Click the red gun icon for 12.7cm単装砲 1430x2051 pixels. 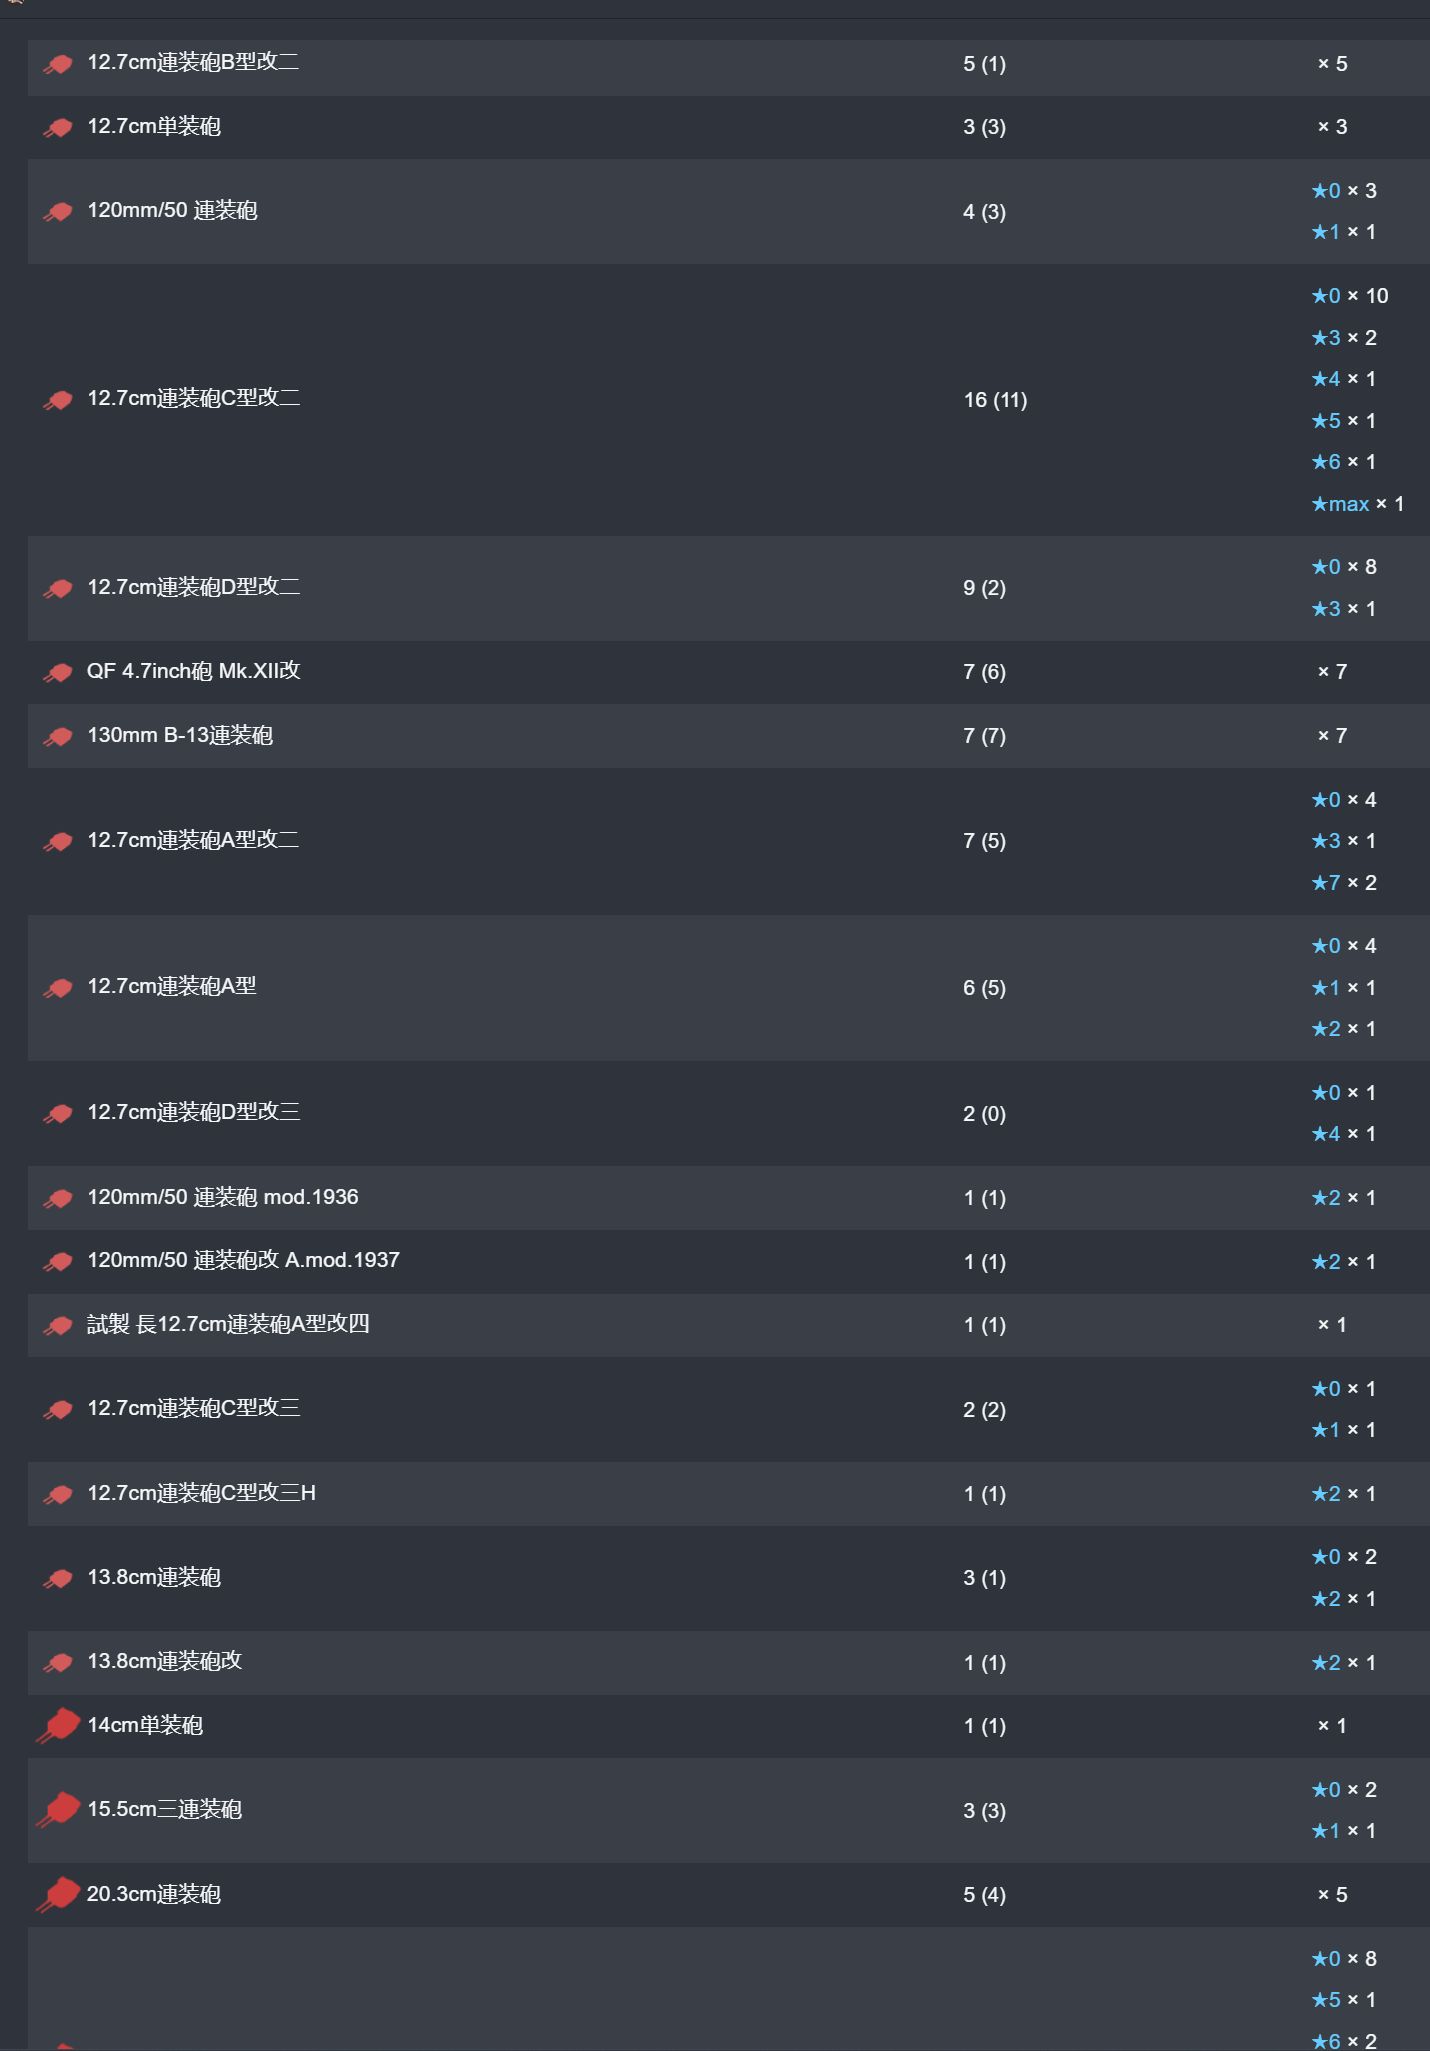point(58,128)
